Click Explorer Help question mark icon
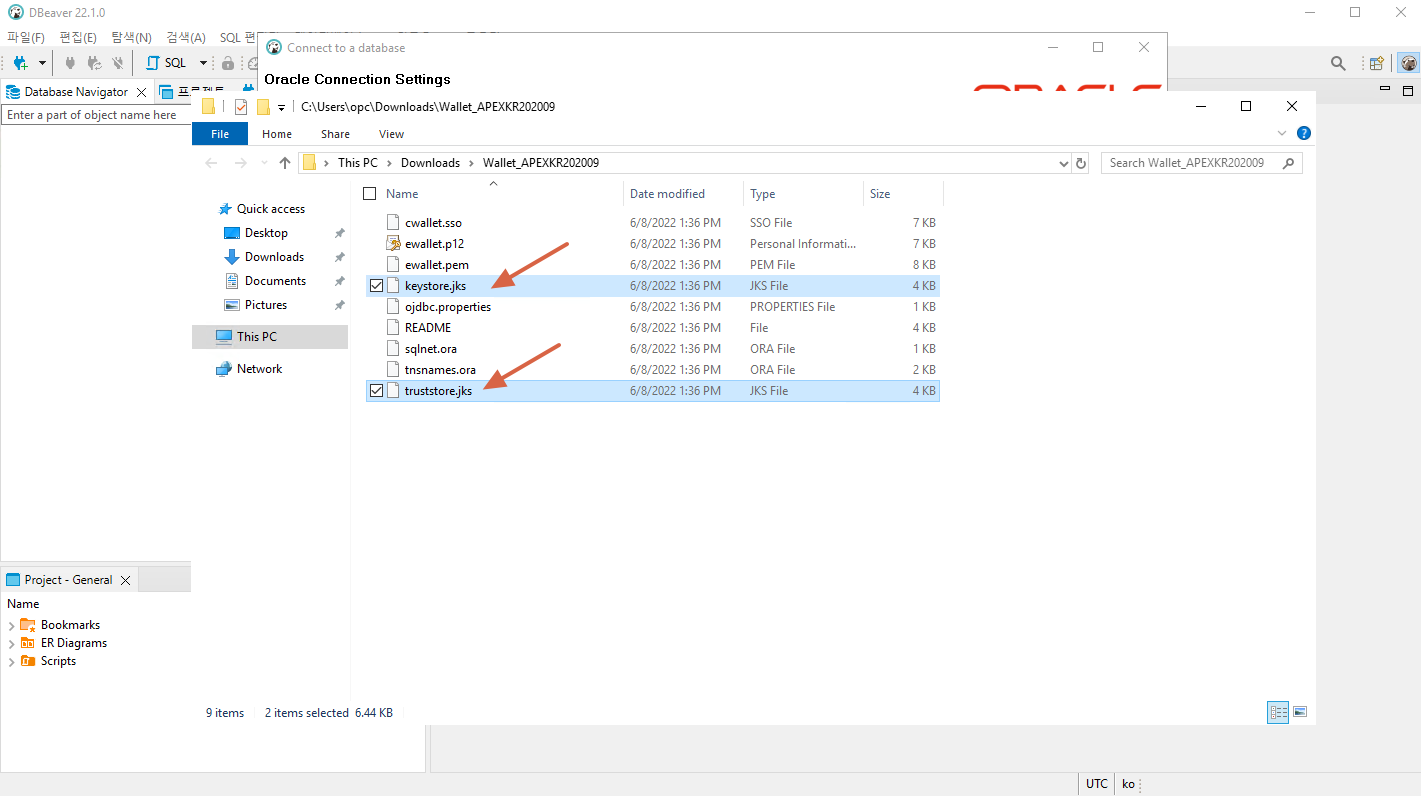 coord(1304,133)
